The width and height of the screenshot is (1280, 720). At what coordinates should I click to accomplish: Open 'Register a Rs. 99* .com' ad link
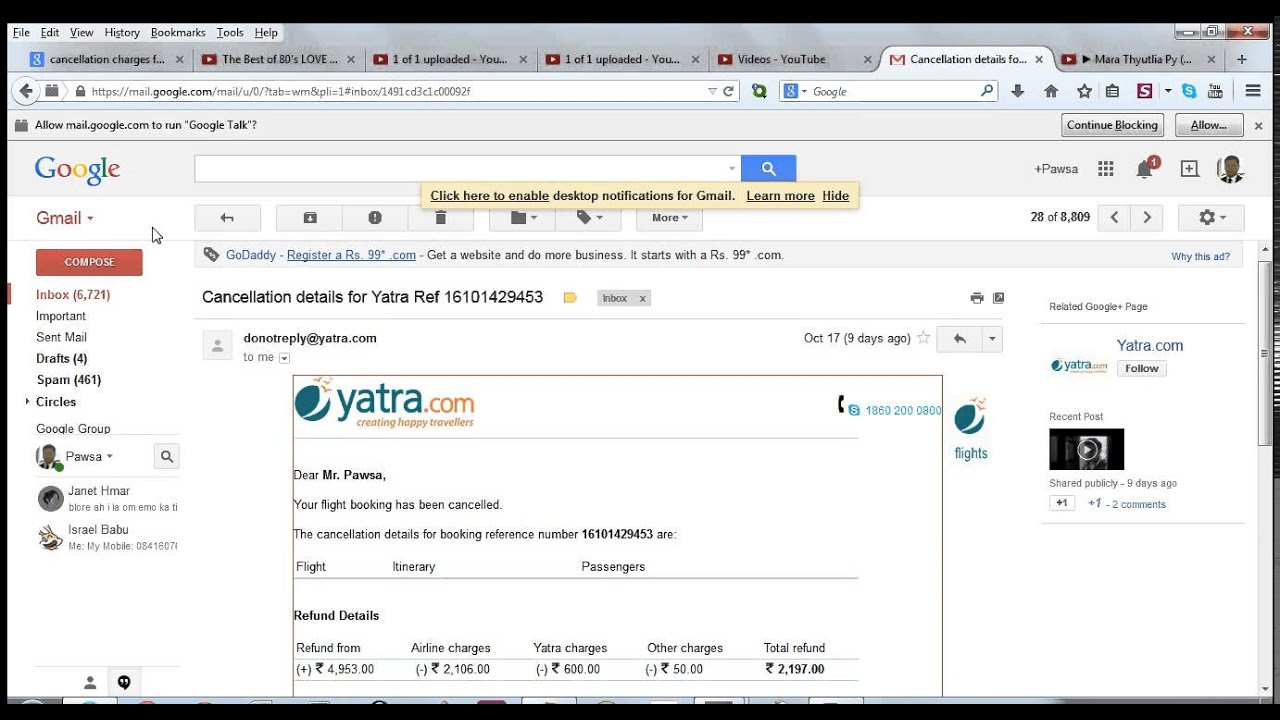point(351,255)
